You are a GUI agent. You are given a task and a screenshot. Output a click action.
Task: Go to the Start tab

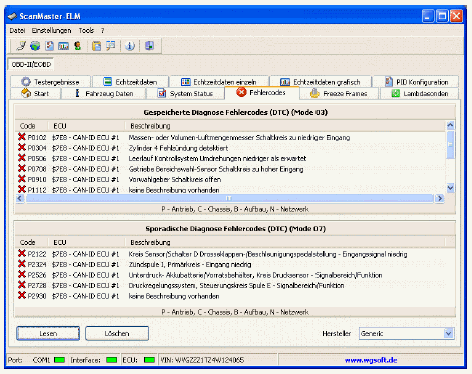[36, 94]
